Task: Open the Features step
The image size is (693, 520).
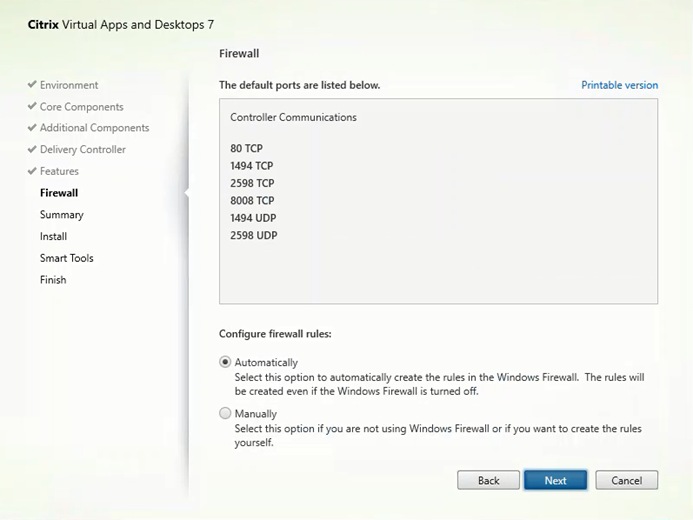Action: pos(59,171)
